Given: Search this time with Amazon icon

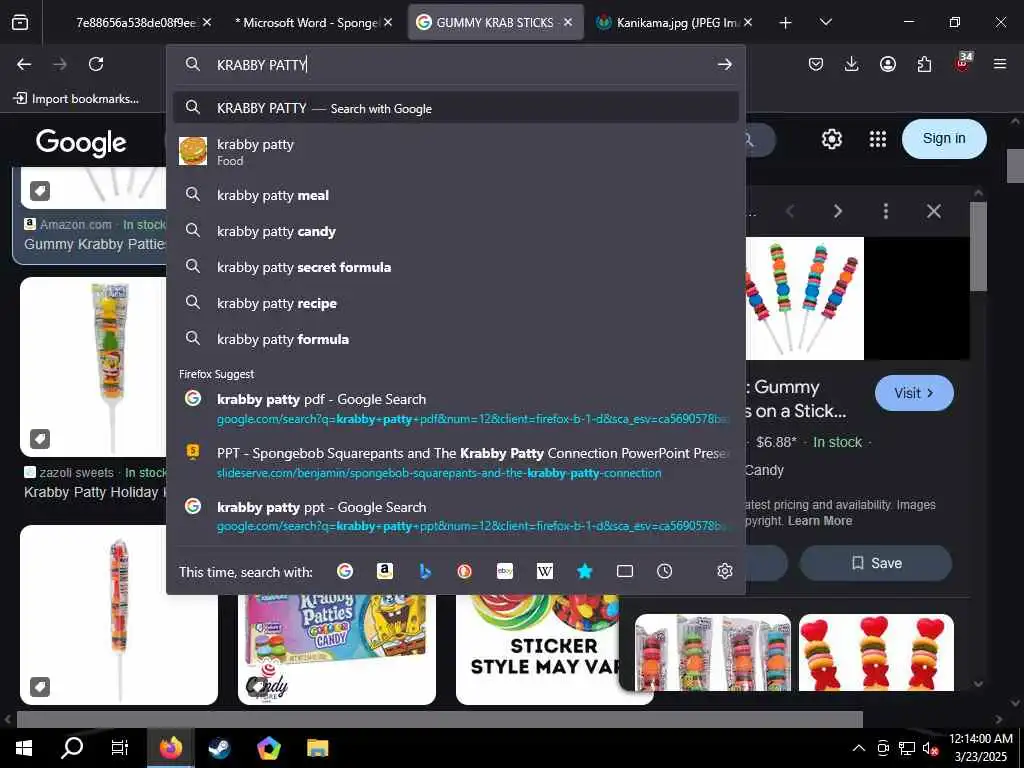Looking at the screenshot, I should tap(385, 571).
